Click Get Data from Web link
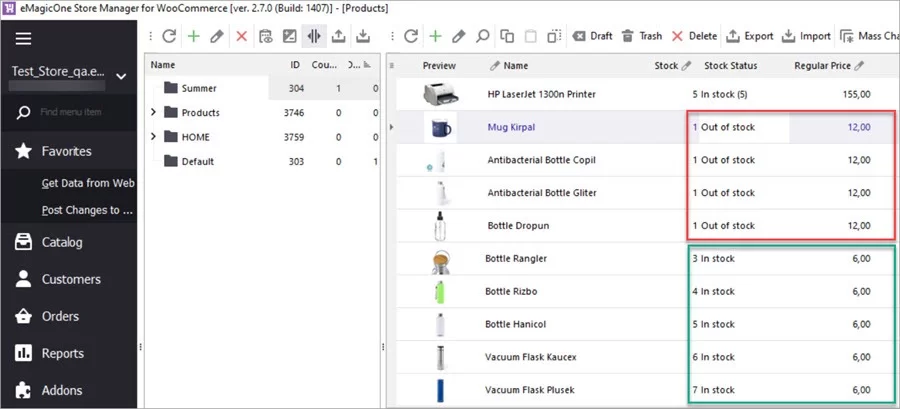The image size is (900, 409). point(88,183)
